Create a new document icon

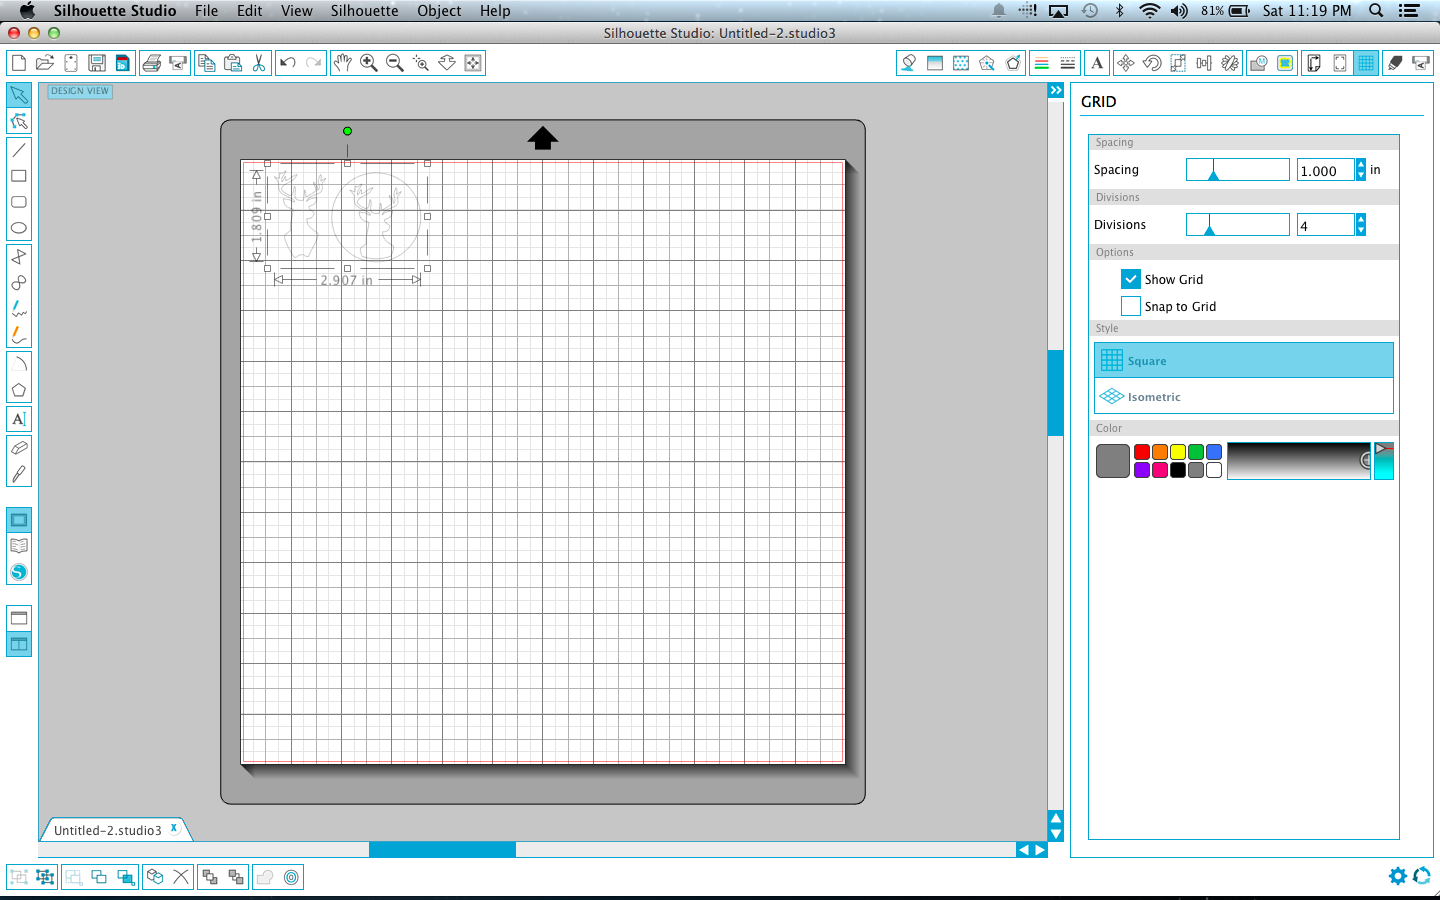[19, 63]
